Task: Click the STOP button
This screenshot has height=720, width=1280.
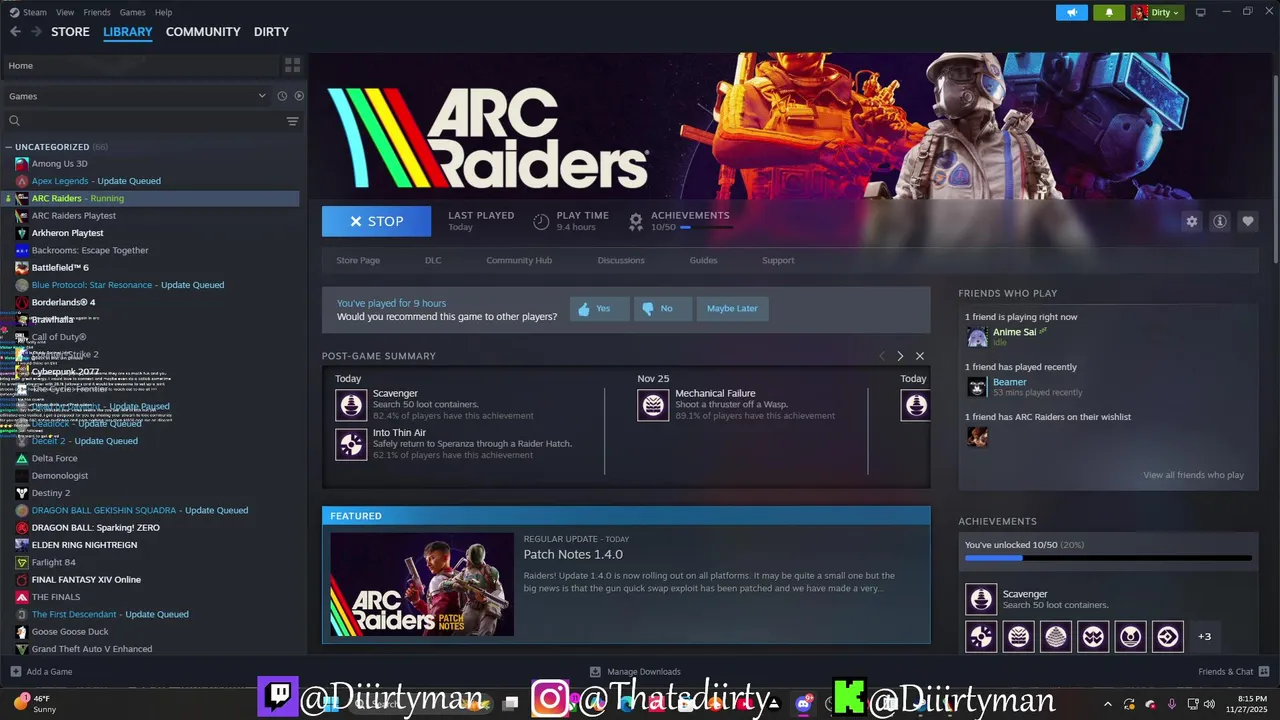Action: pyautogui.click(x=376, y=221)
